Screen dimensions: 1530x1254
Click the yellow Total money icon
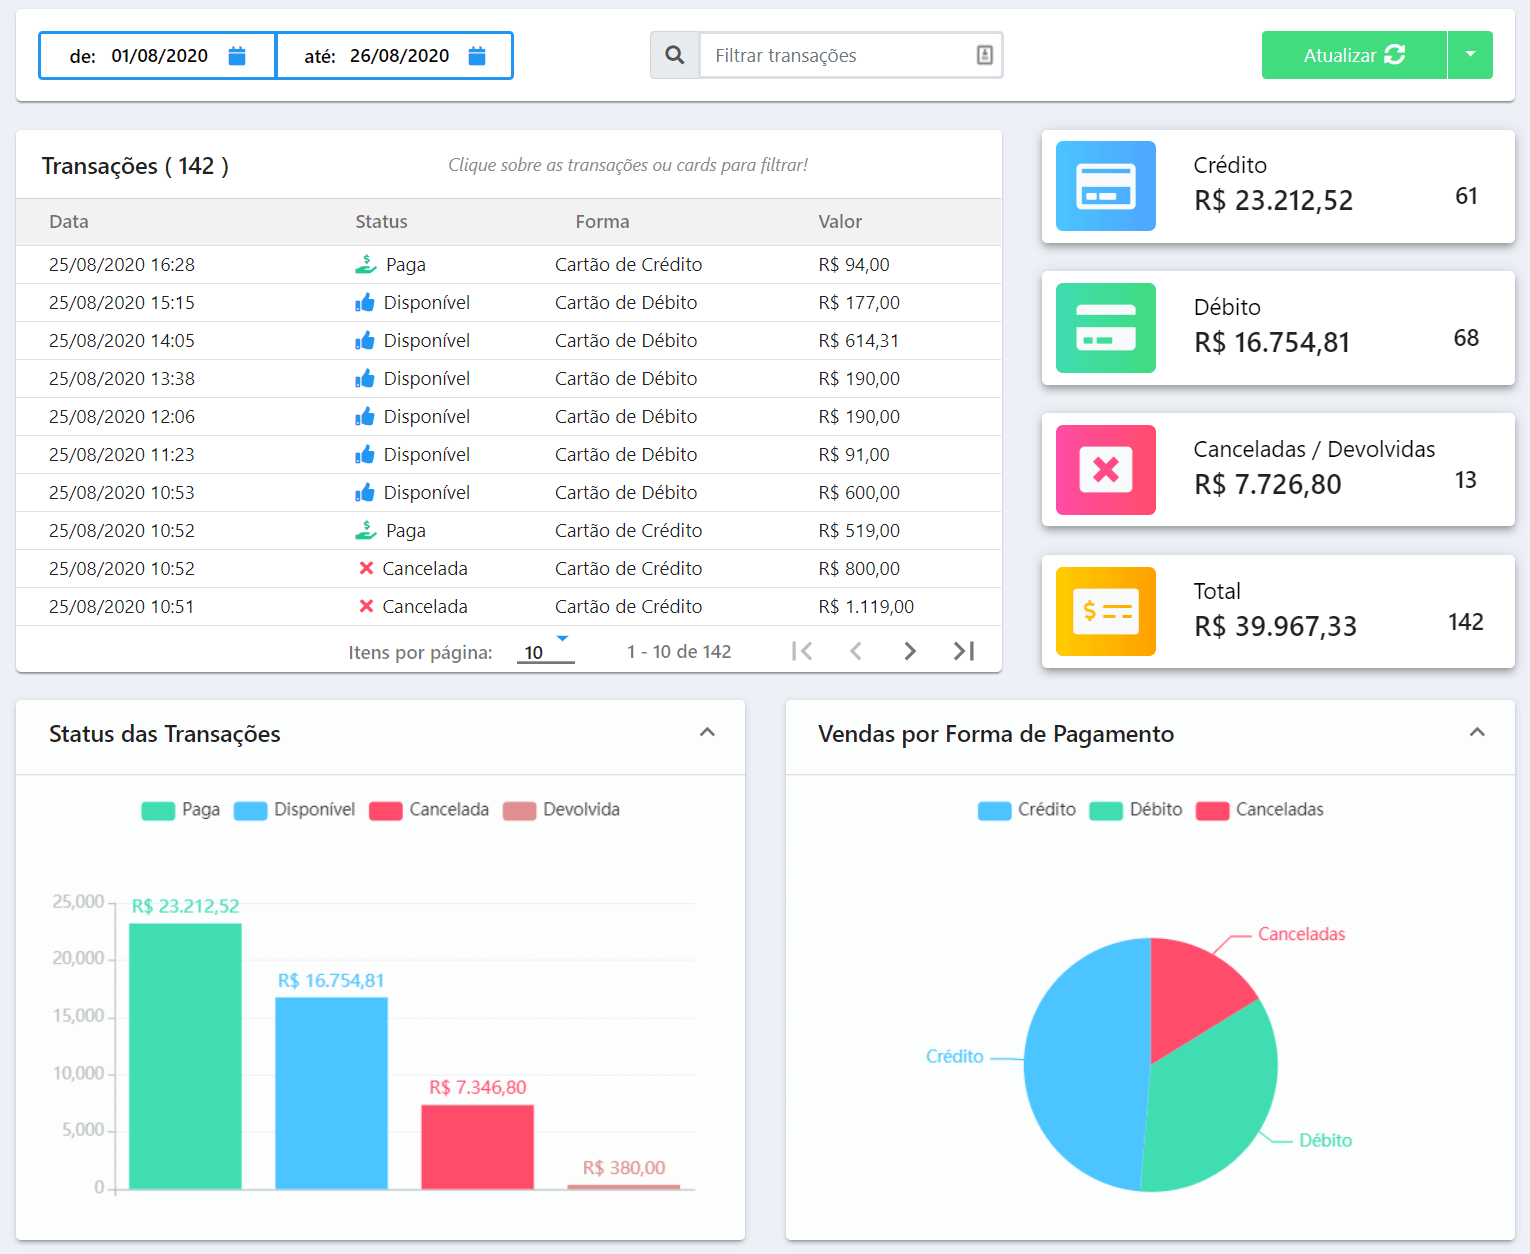[1106, 612]
